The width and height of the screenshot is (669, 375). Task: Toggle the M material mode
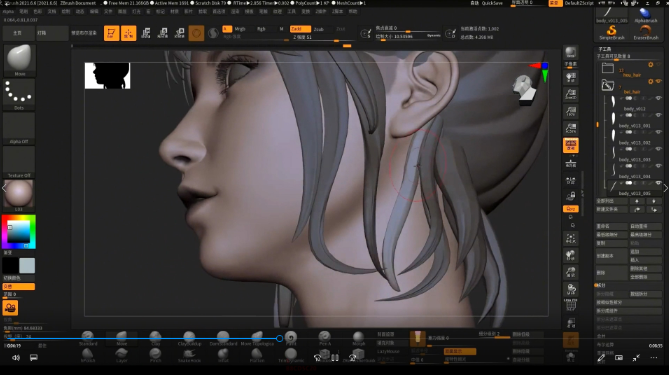click(x=281, y=29)
